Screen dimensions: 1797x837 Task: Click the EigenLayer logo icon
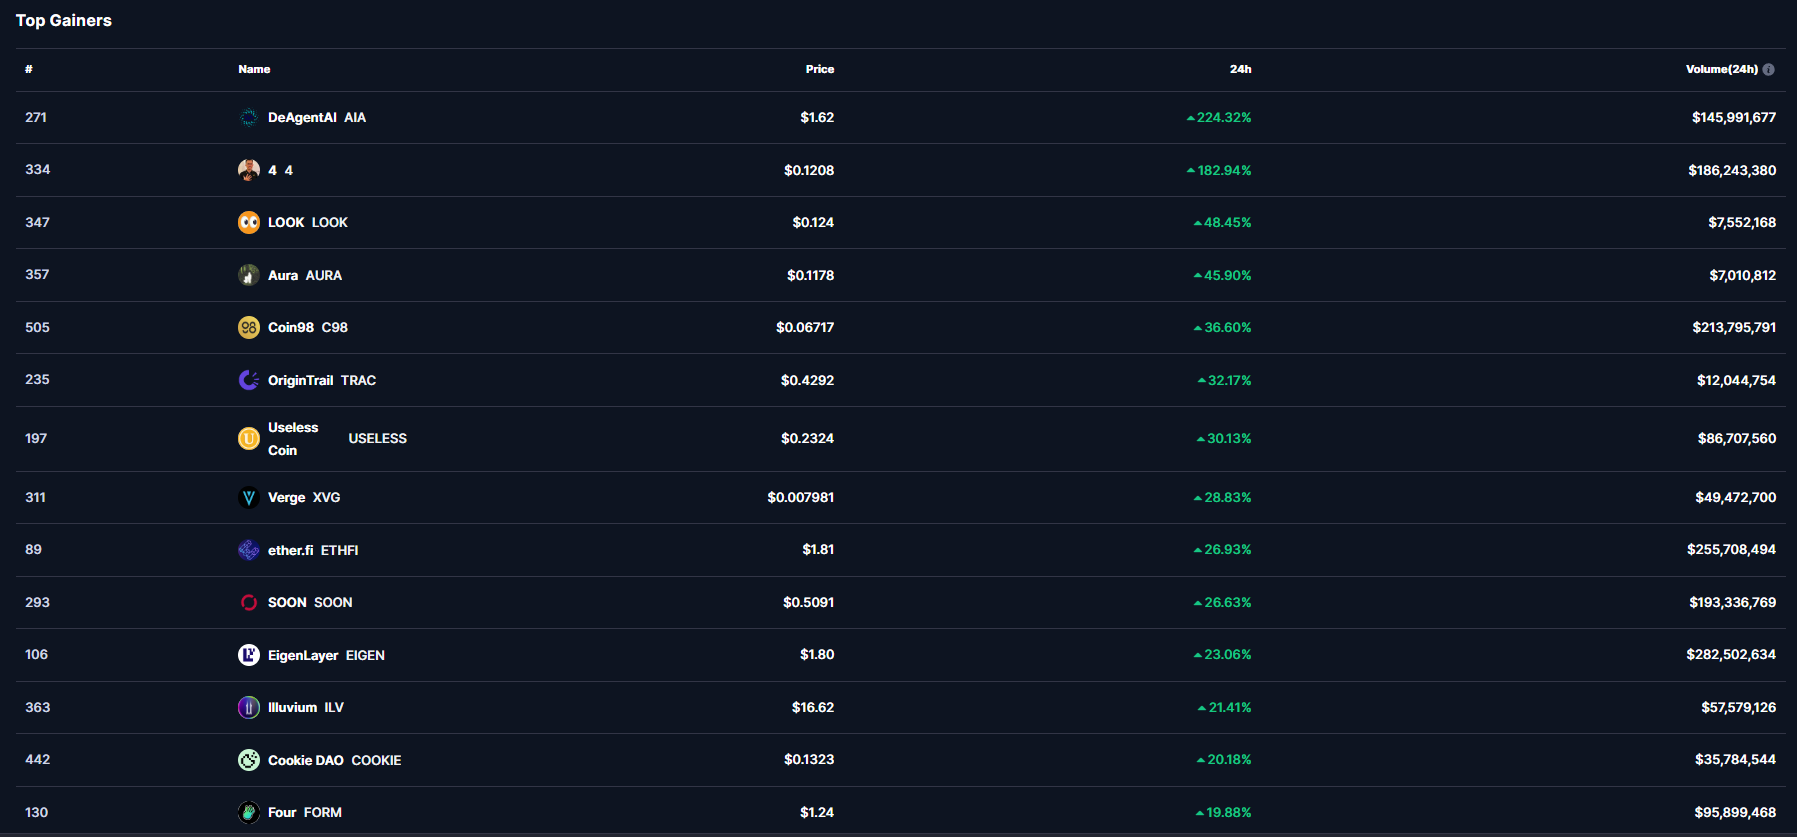(248, 655)
